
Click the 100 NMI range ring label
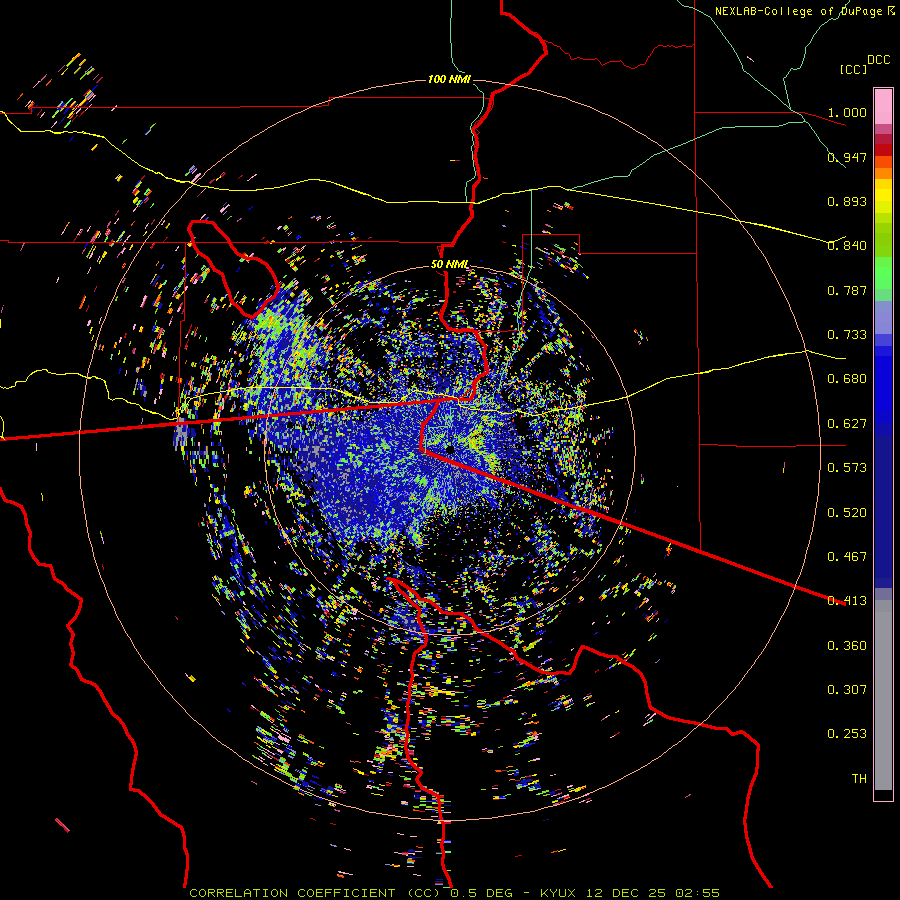449,79
